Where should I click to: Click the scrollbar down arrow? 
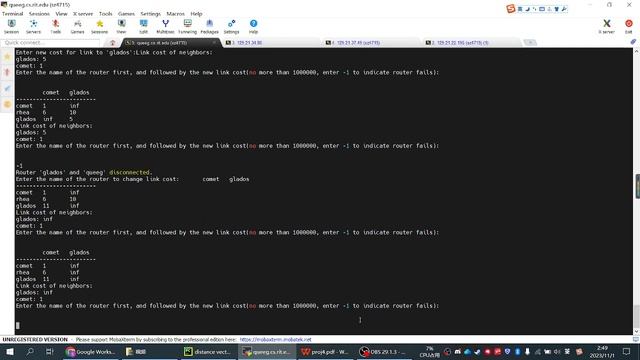pyautogui.click(x=636, y=331)
